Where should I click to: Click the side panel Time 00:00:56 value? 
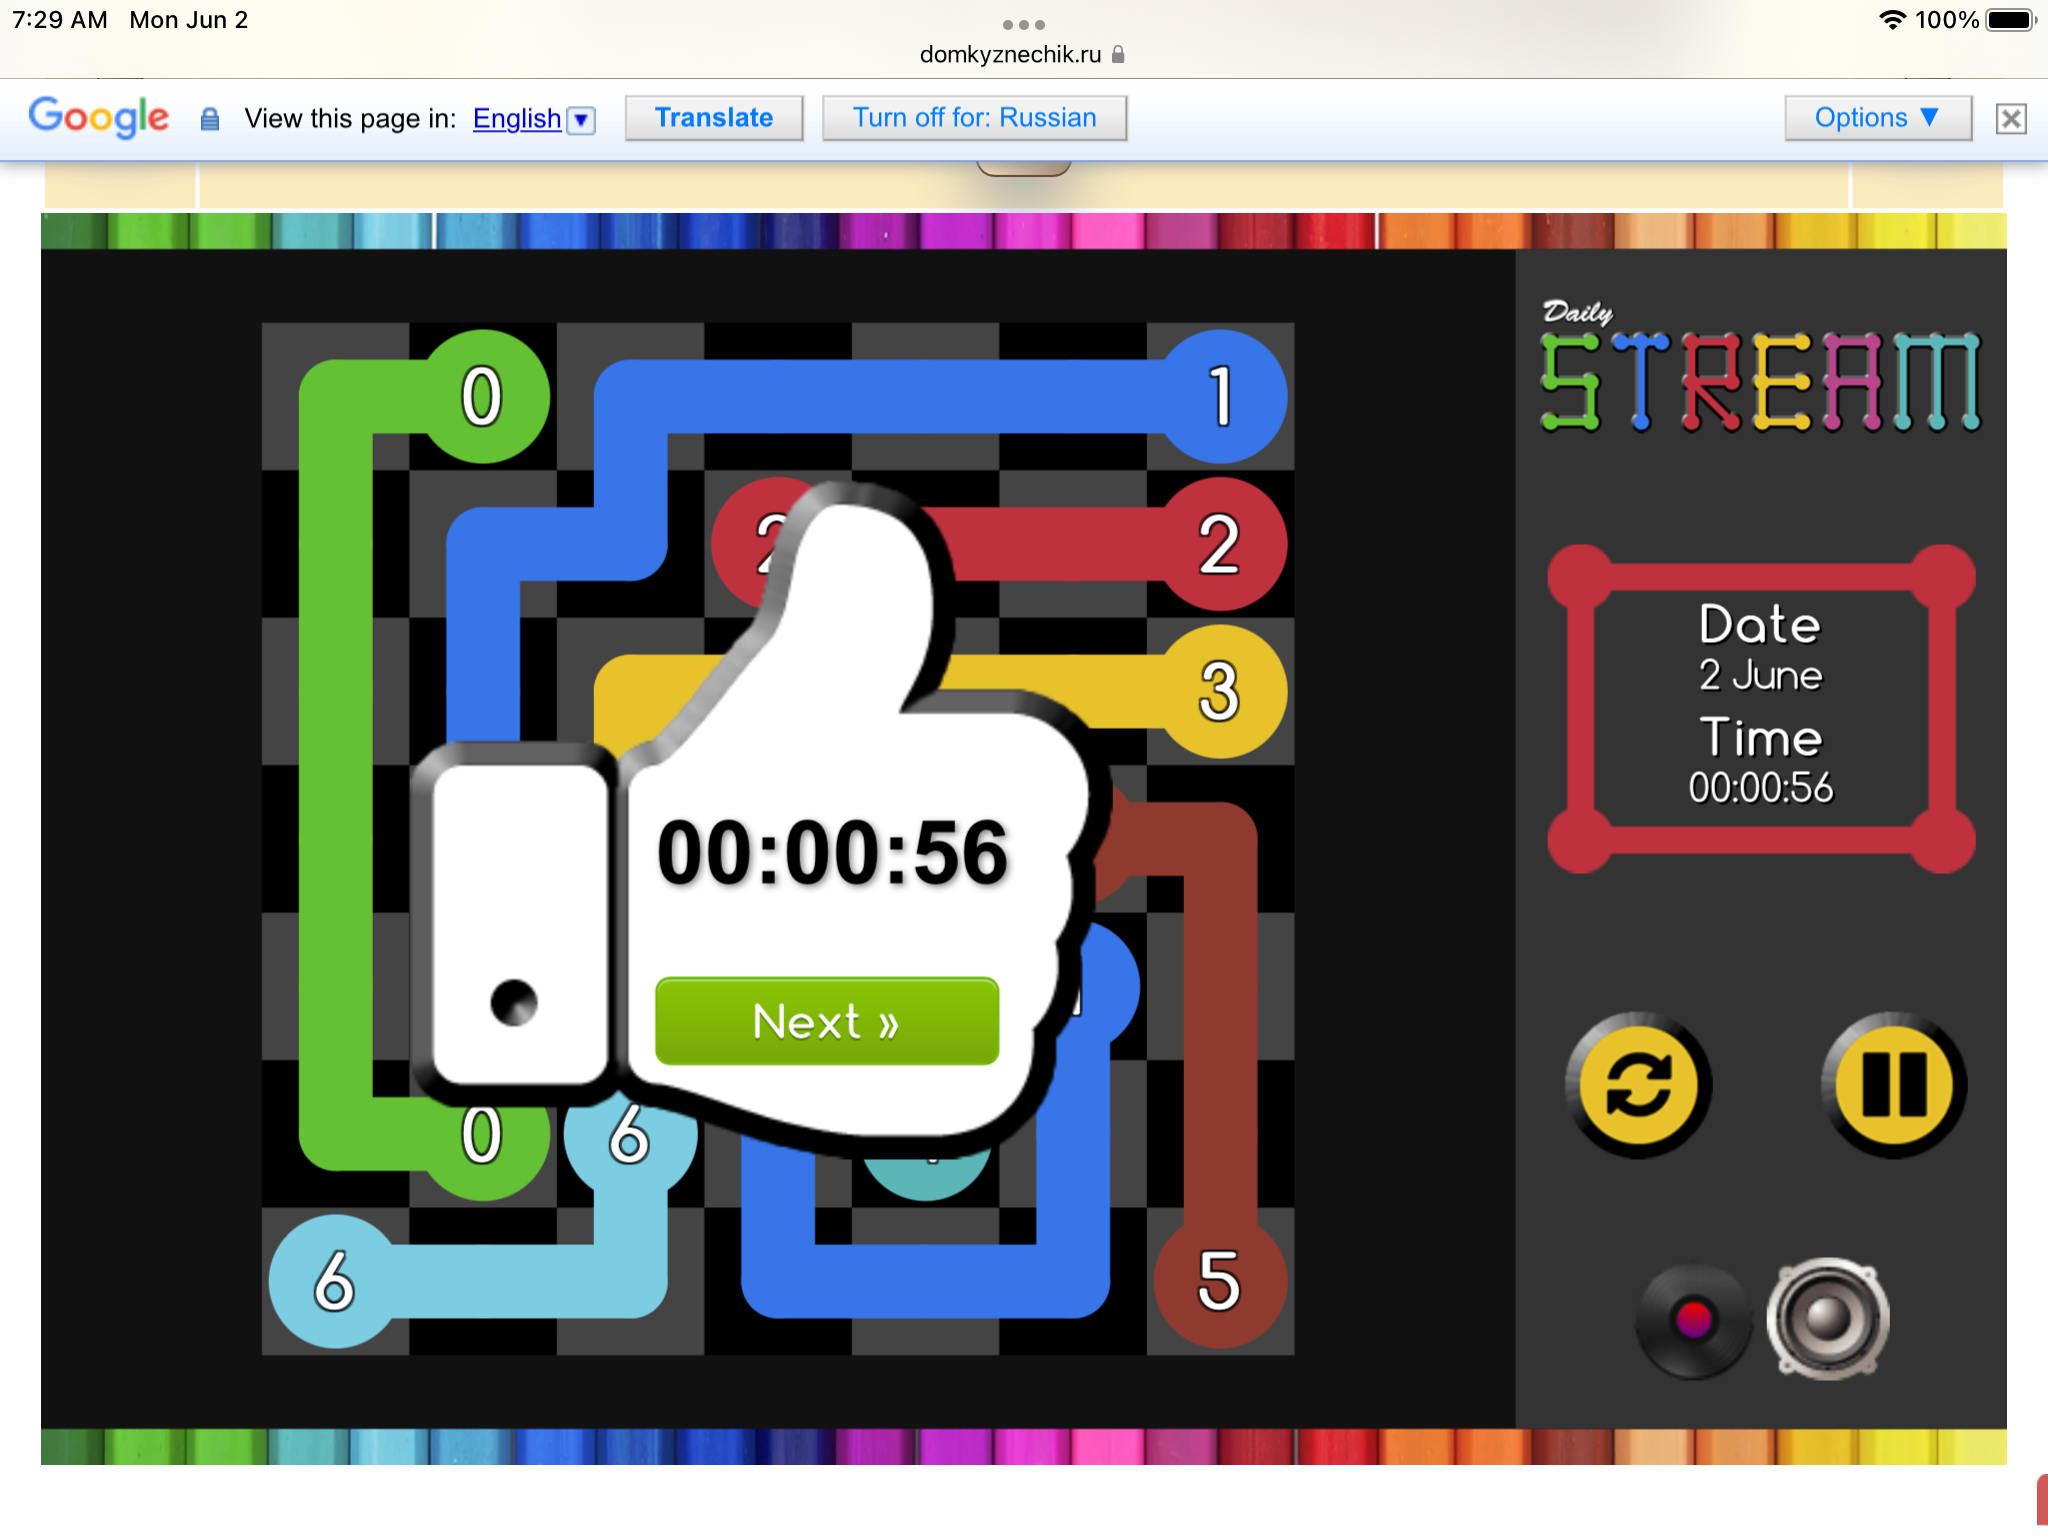click(x=1760, y=788)
